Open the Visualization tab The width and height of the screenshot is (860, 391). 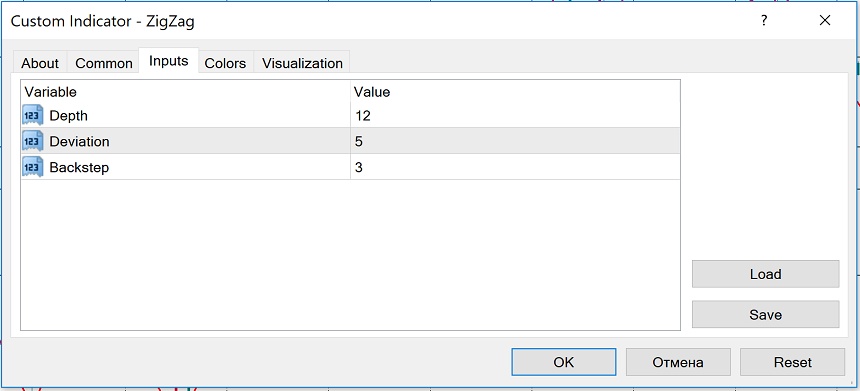[302, 63]
